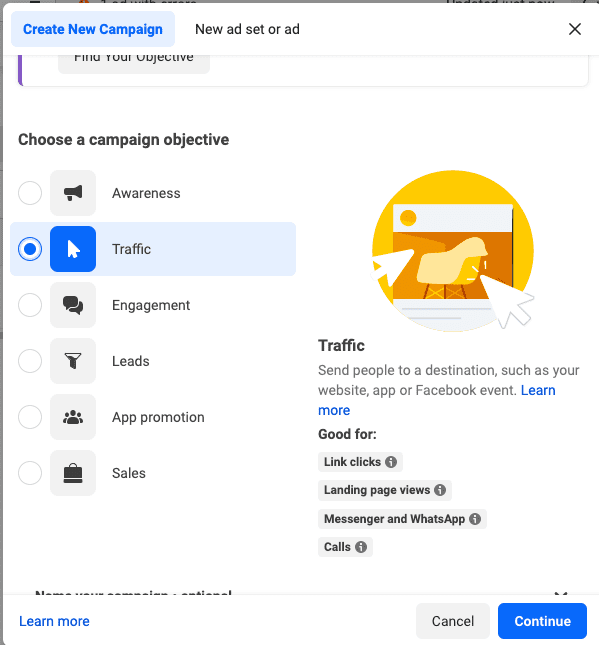Open info icon next to Messenger and WhatsApp
The height and width of the screenshot is (645, 599).
(x=475, y=519)
